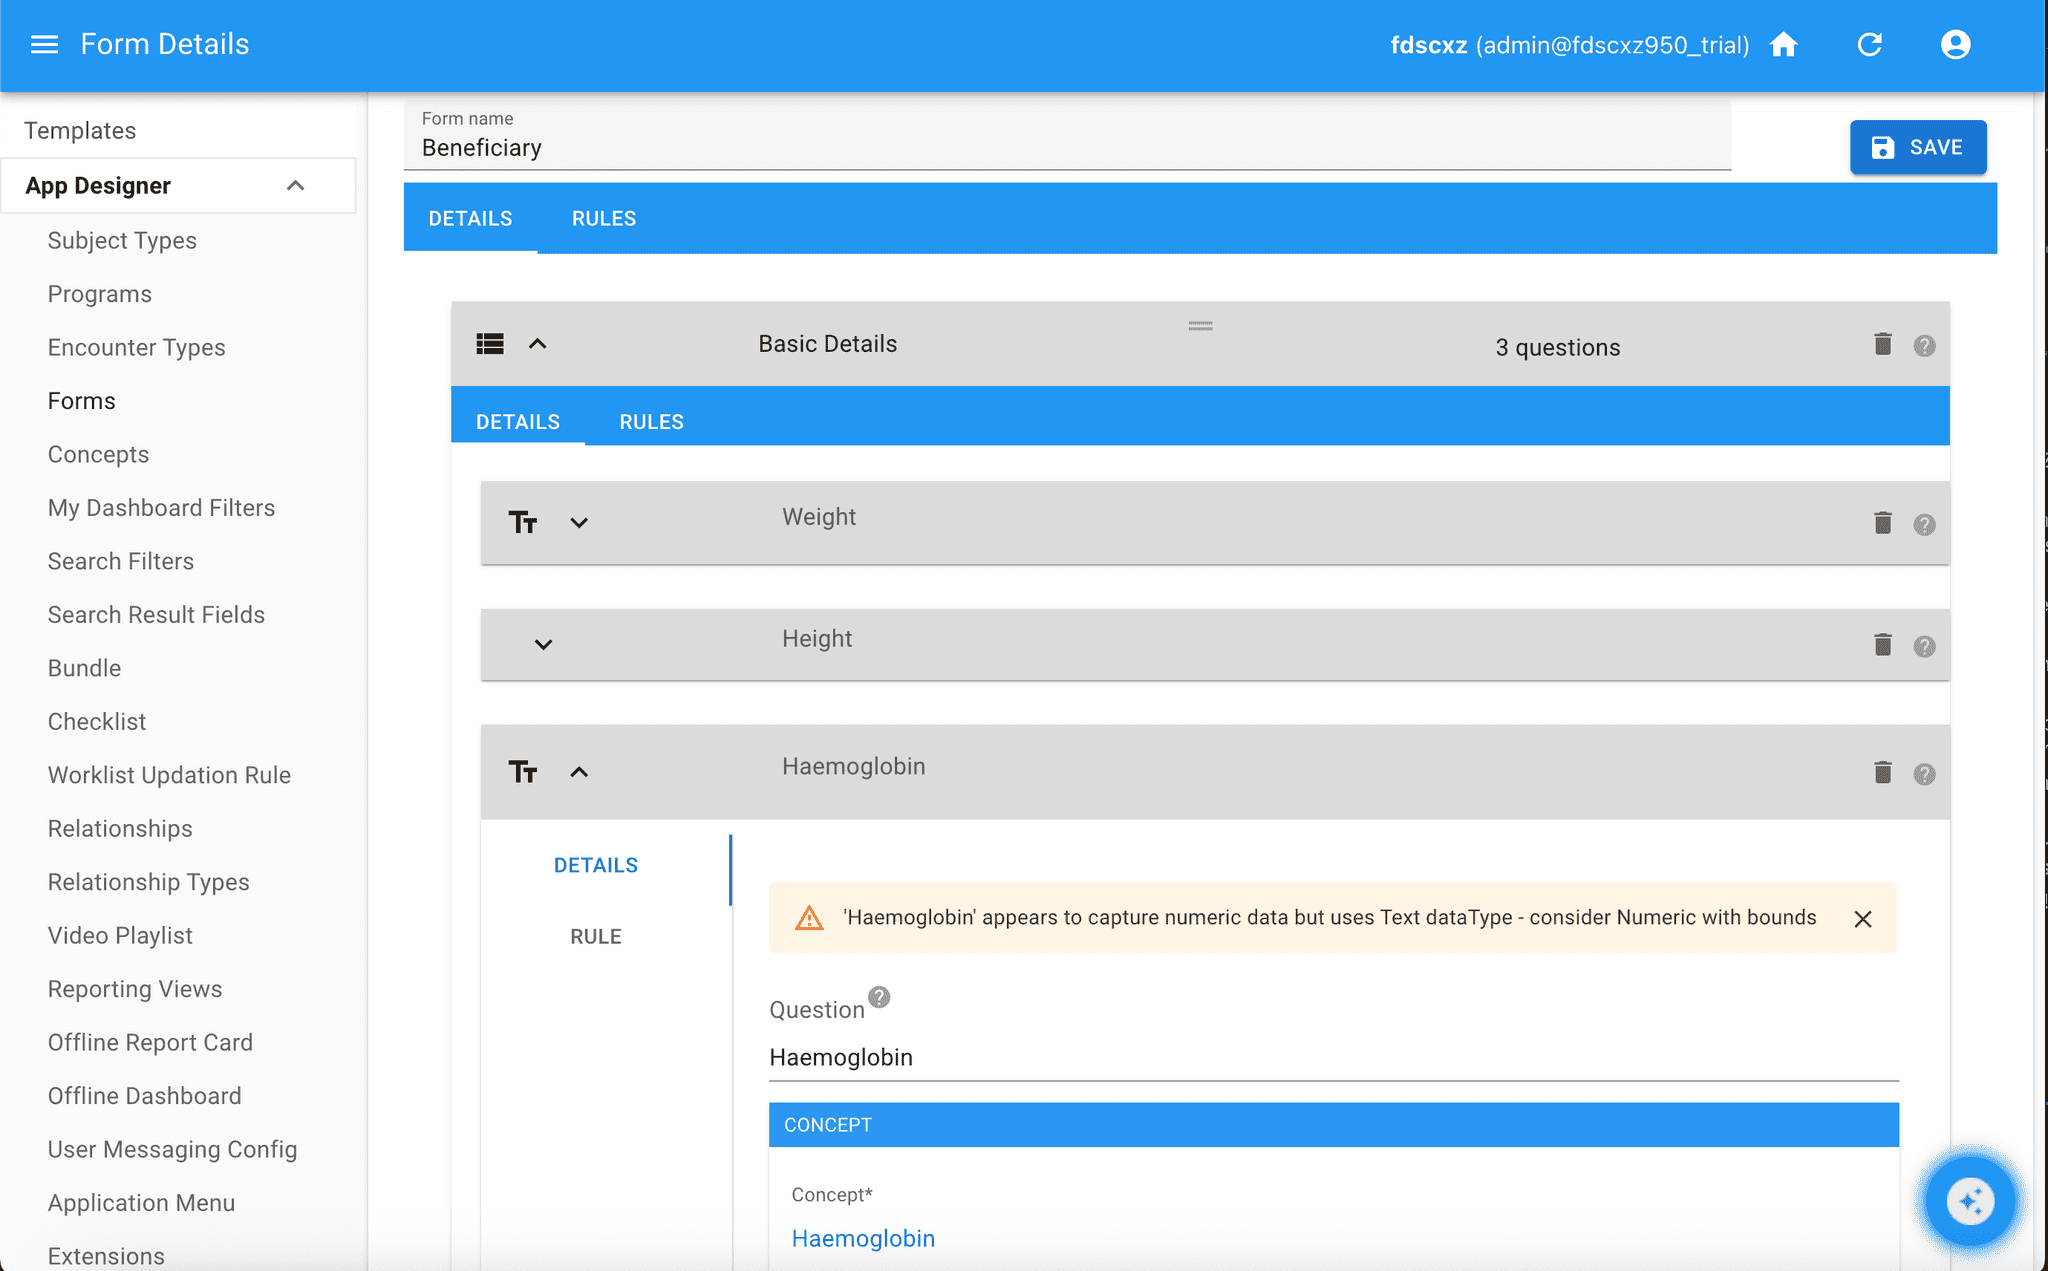Refresh the page with the reload icon

[1869, 44]
